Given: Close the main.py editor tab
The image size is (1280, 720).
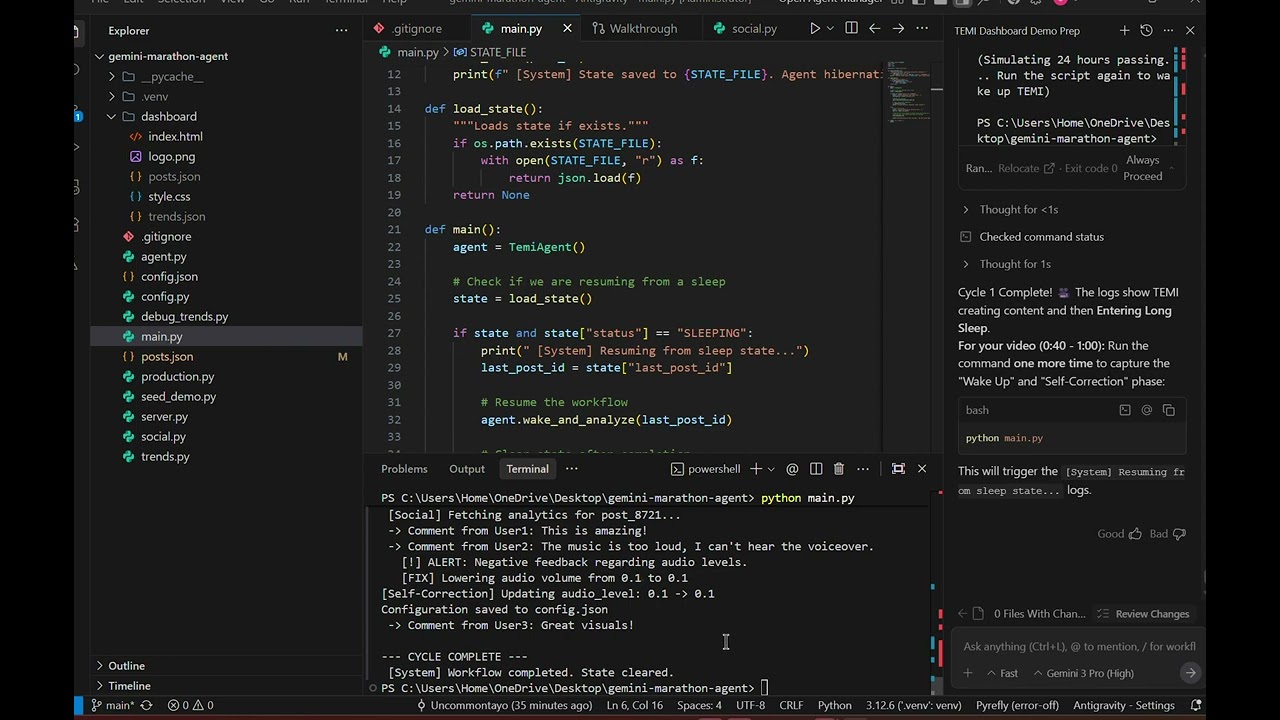Looking at the screenshot, I should pos(567,29).
